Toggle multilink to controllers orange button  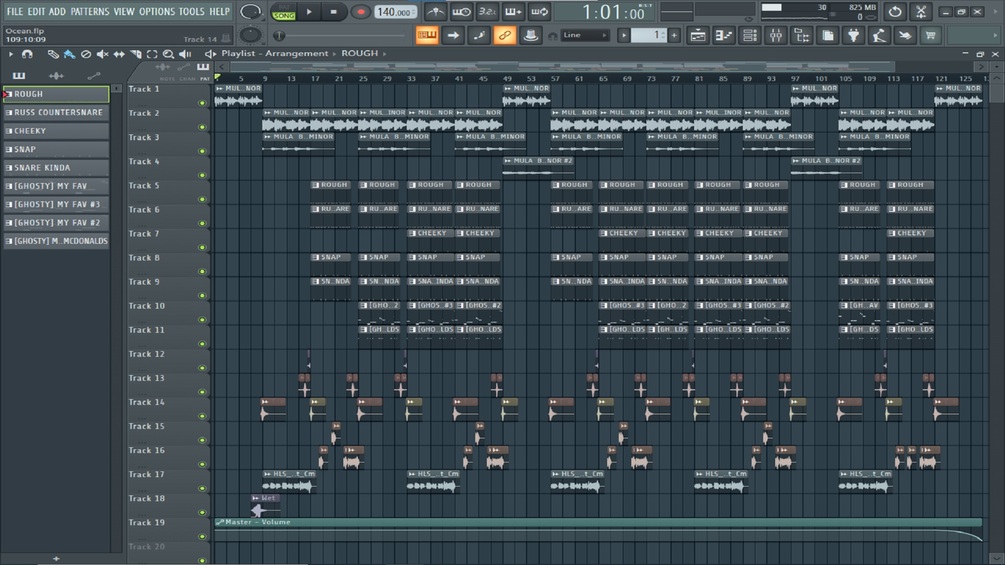(504, 35)
